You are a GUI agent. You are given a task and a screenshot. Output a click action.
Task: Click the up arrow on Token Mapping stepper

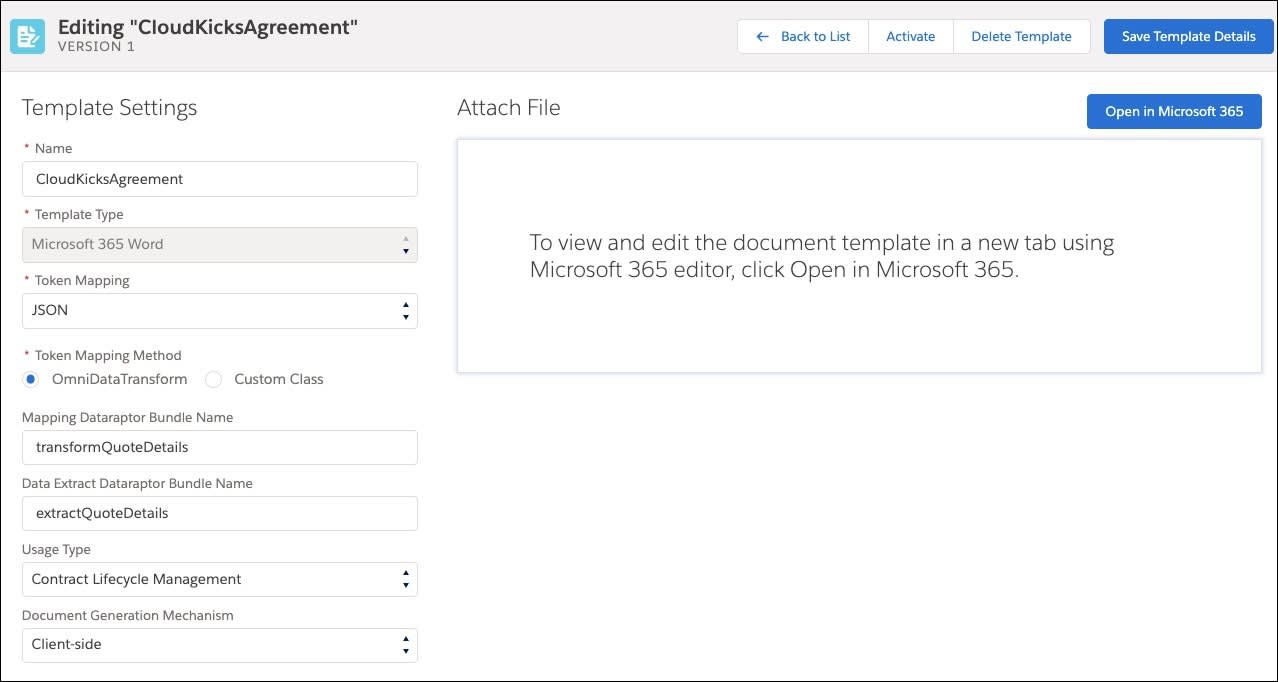(406, 304)
